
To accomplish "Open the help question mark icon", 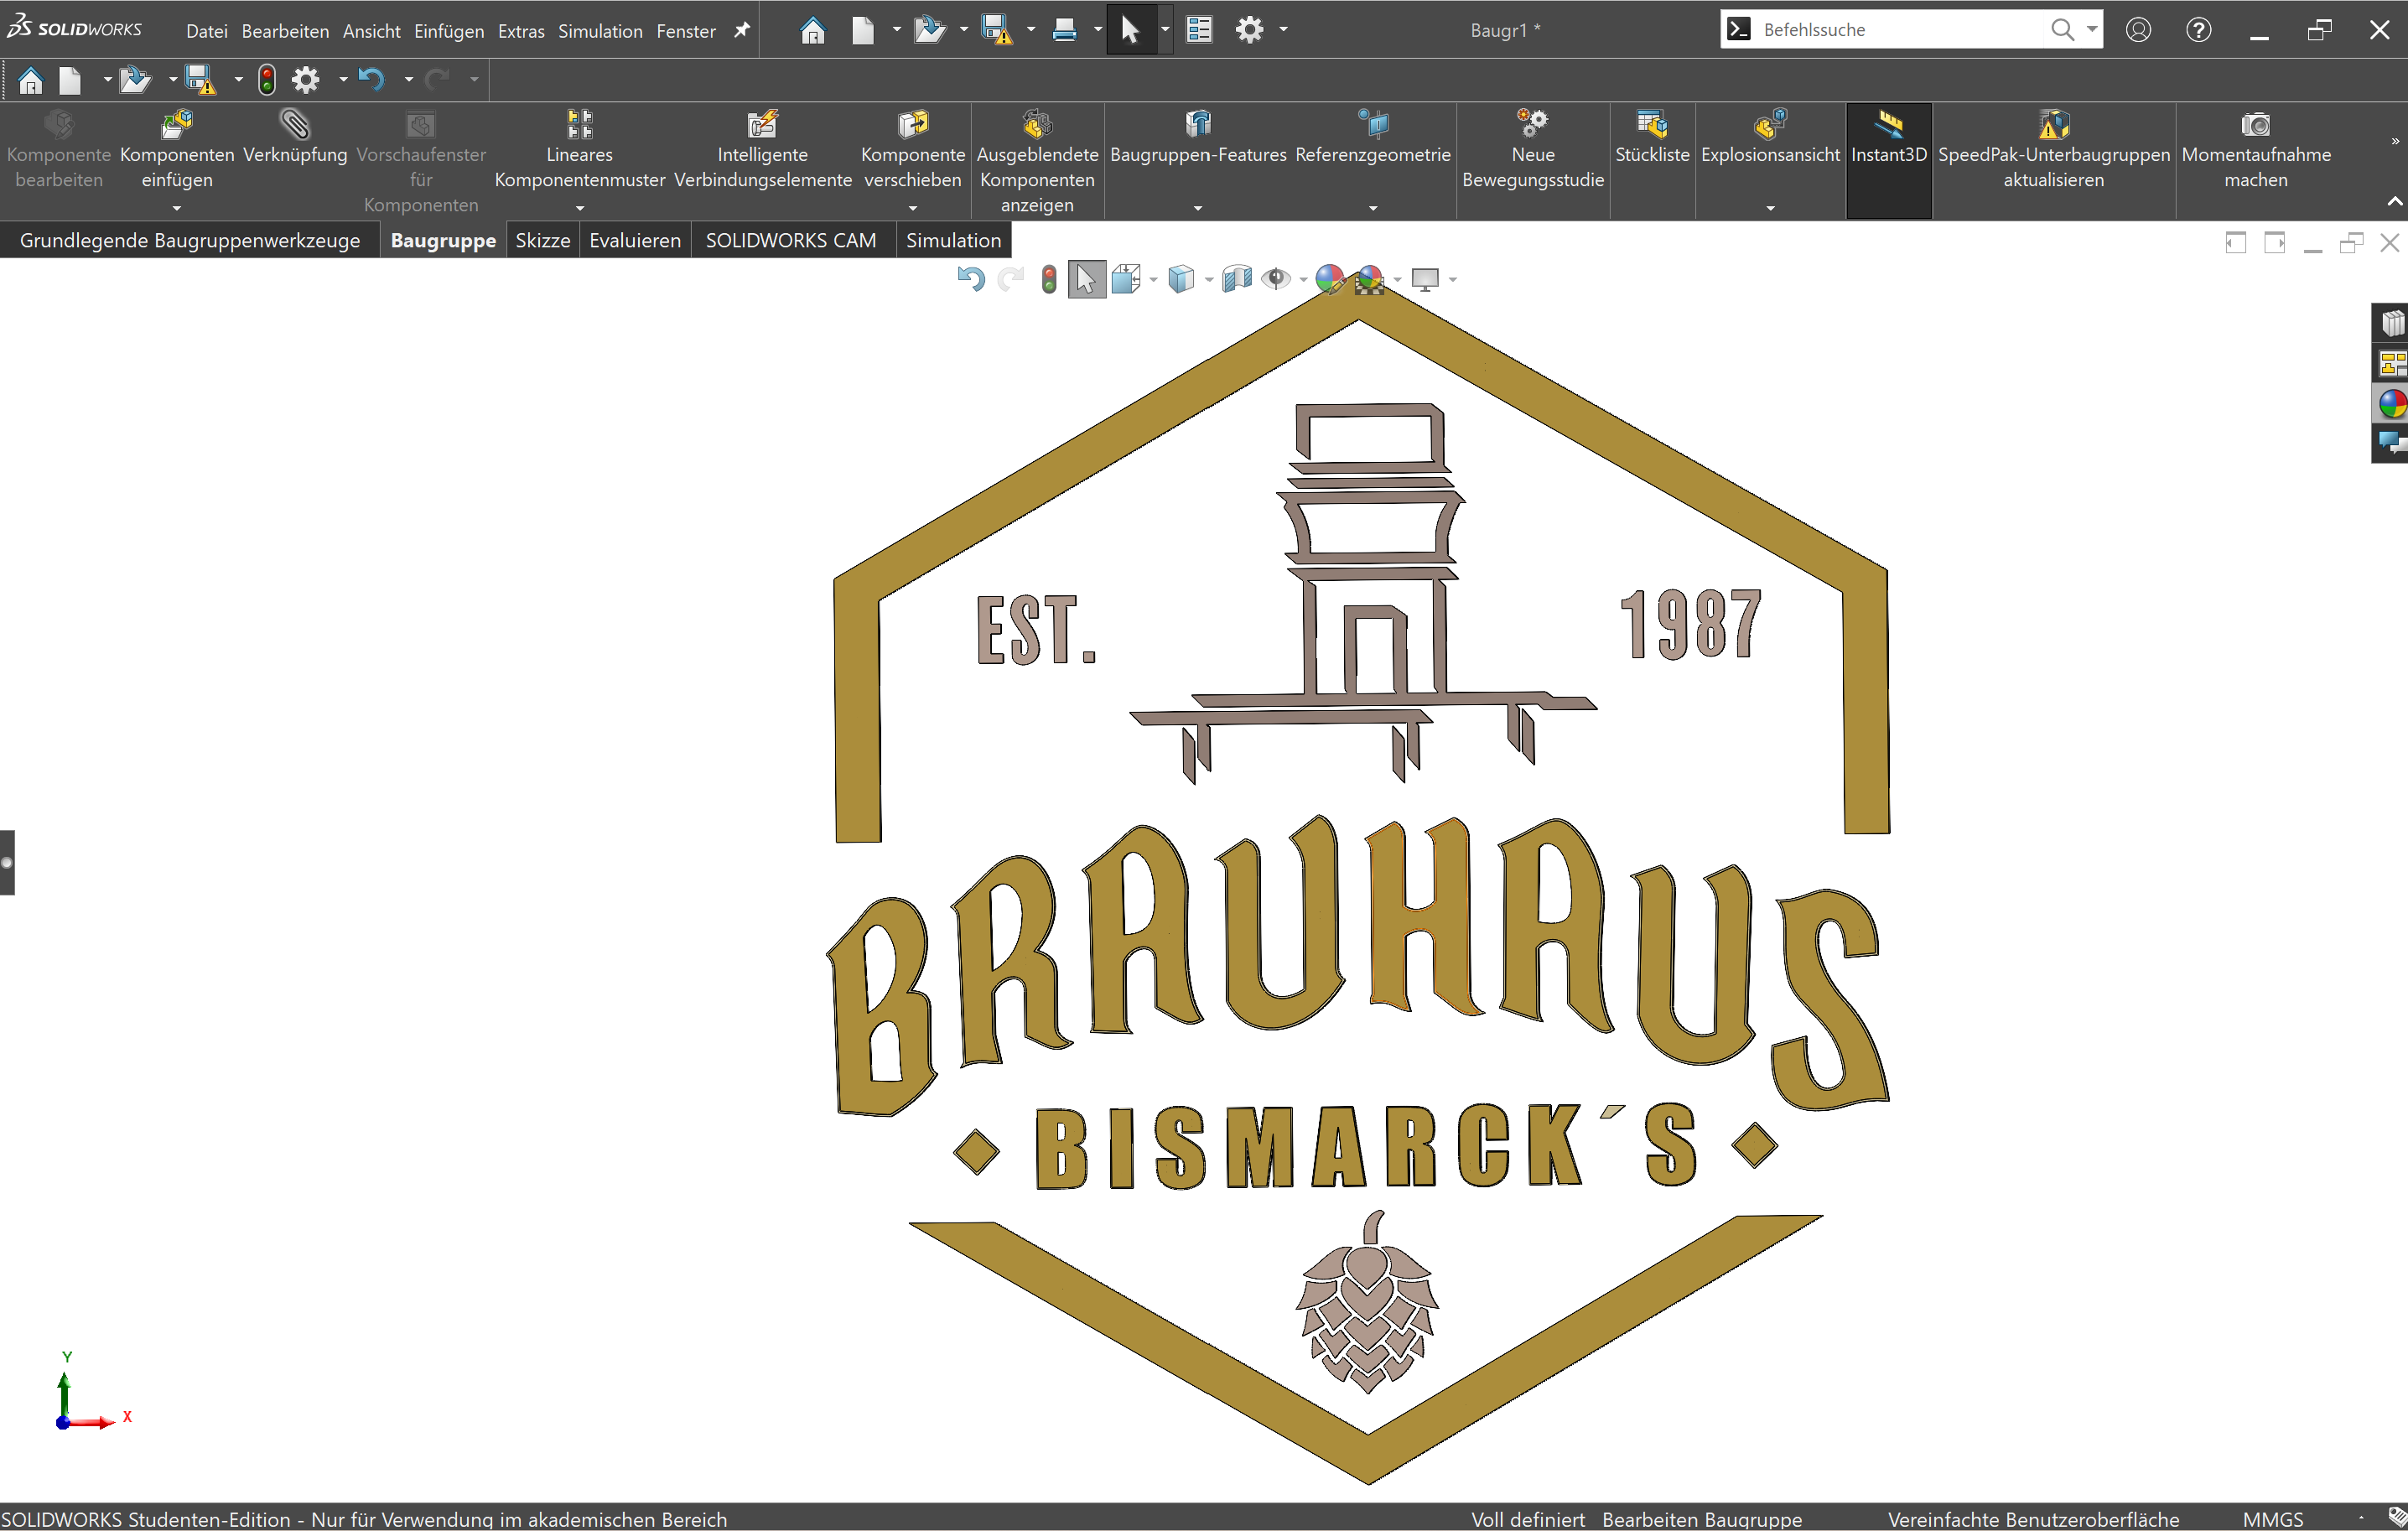I will (2198, 30).
